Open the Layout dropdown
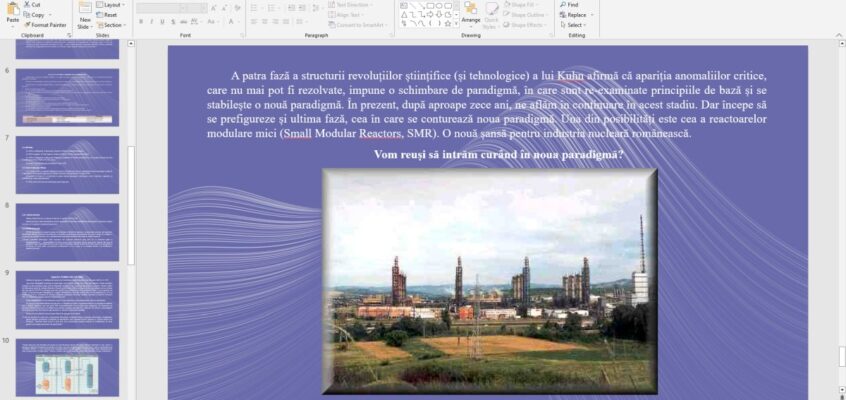This screenshot has width=846, height=400. (x=111, y=4)
